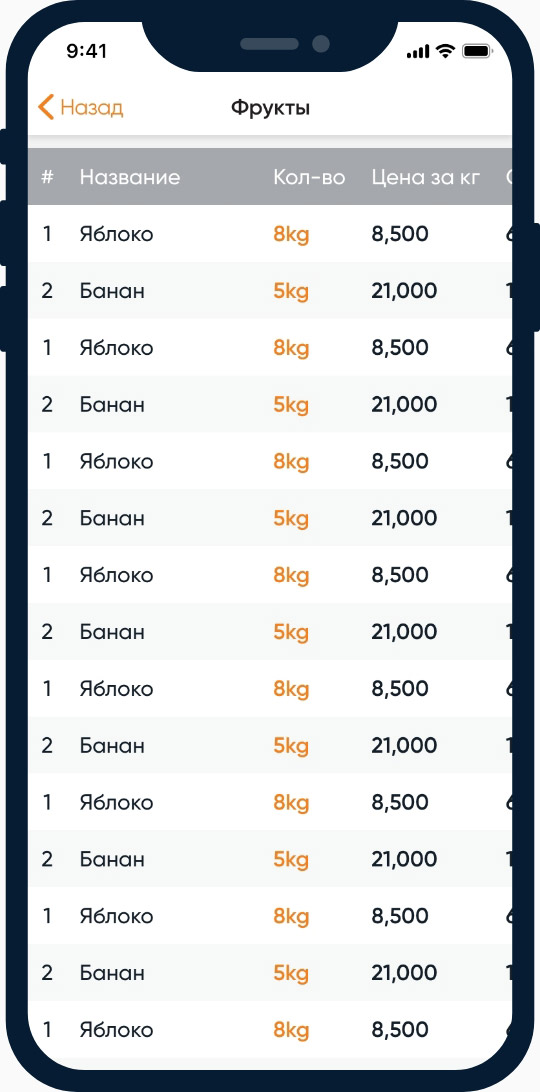The image size is (540, 1092).
Task: Click the 21,000 price in second row
Action: click(404, 290)
